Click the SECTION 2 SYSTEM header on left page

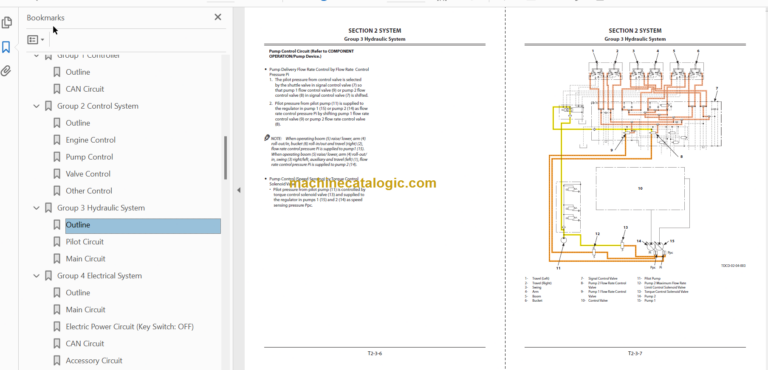pos(375,30)
